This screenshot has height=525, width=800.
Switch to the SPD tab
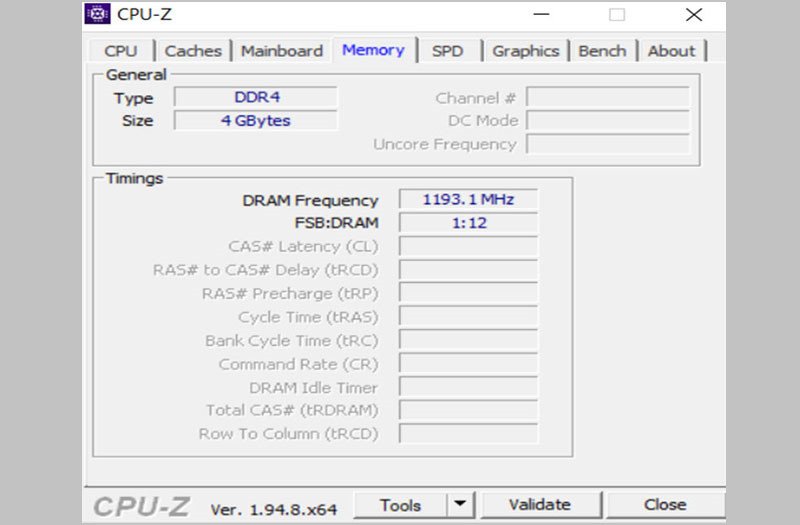pos(447,51)
